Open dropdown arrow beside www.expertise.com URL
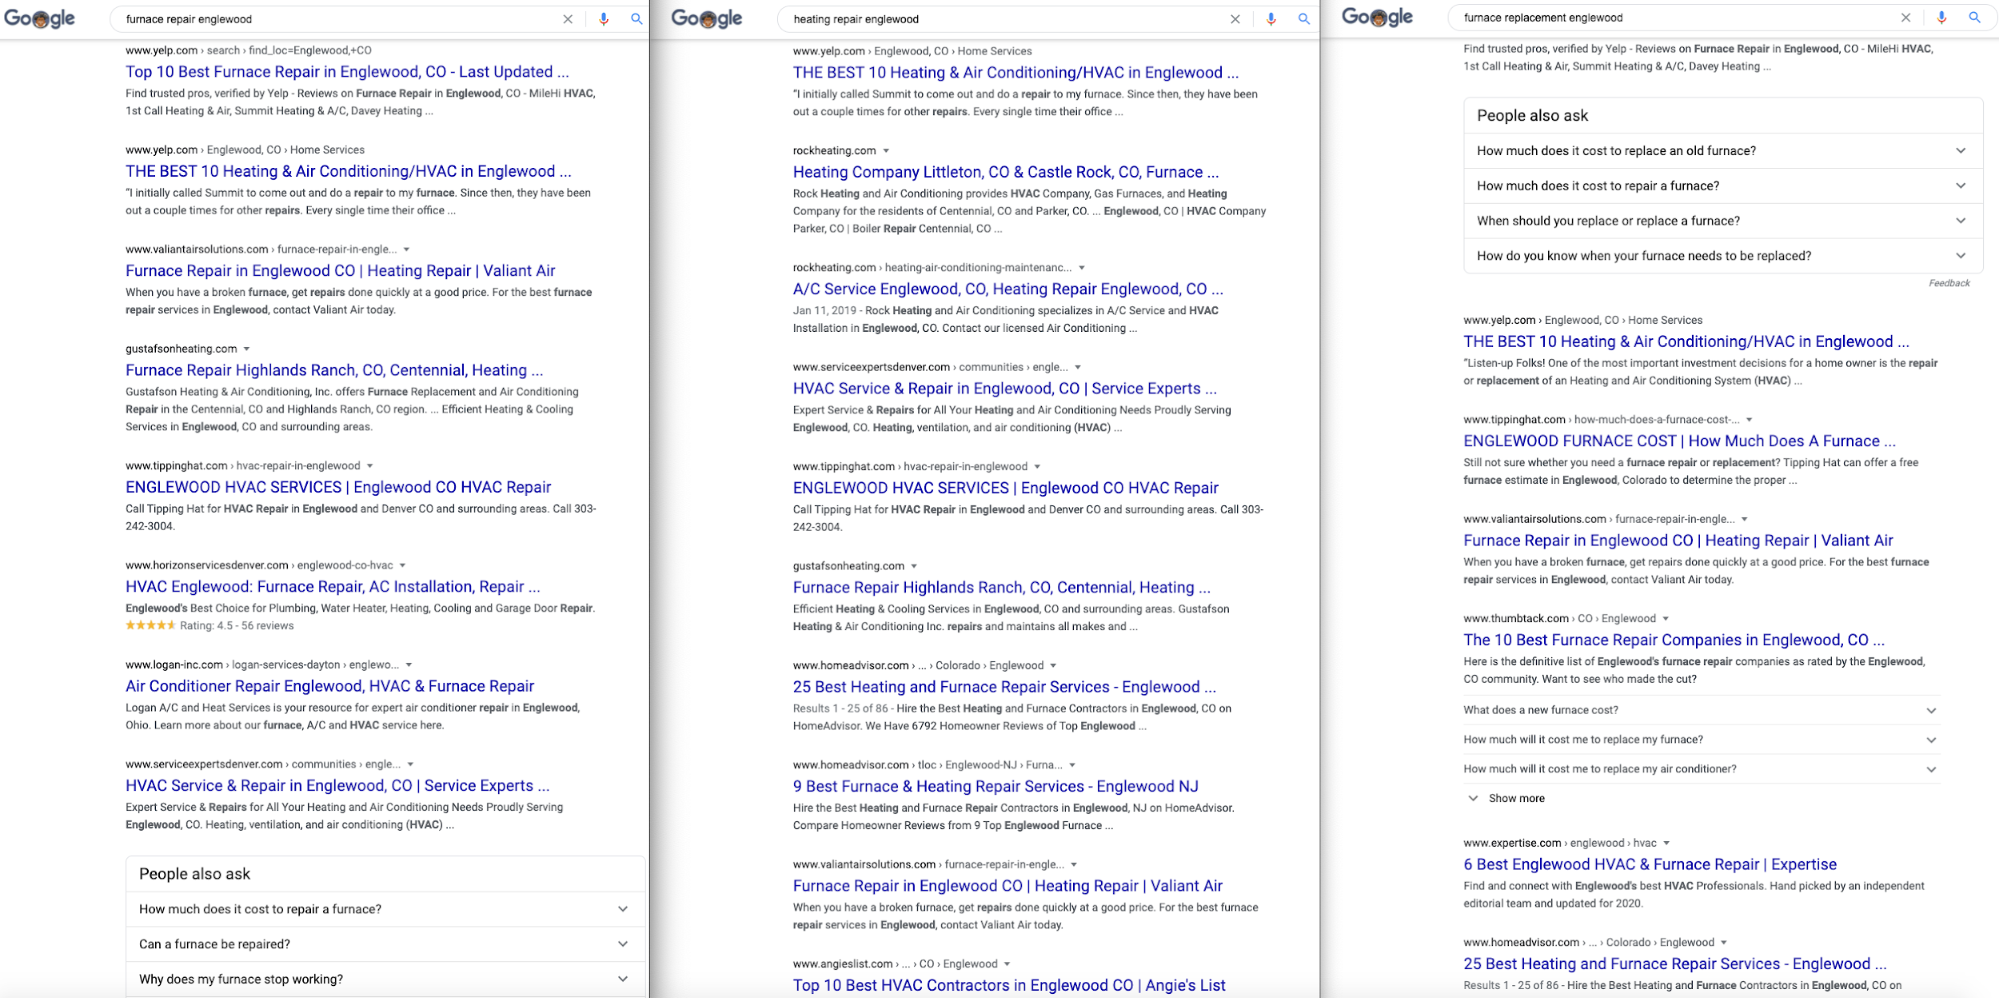Viewport: 1999px width, 998px height. [1667, 843]
